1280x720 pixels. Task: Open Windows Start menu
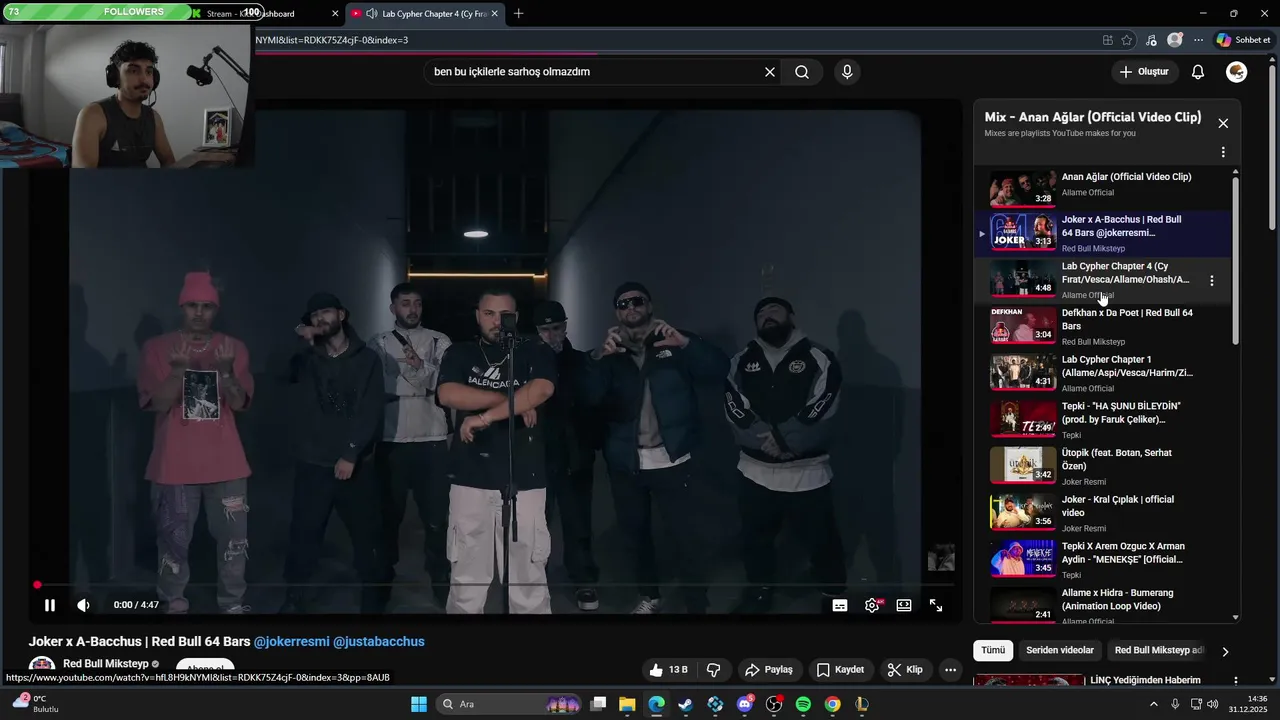click(x=419, y=704)
